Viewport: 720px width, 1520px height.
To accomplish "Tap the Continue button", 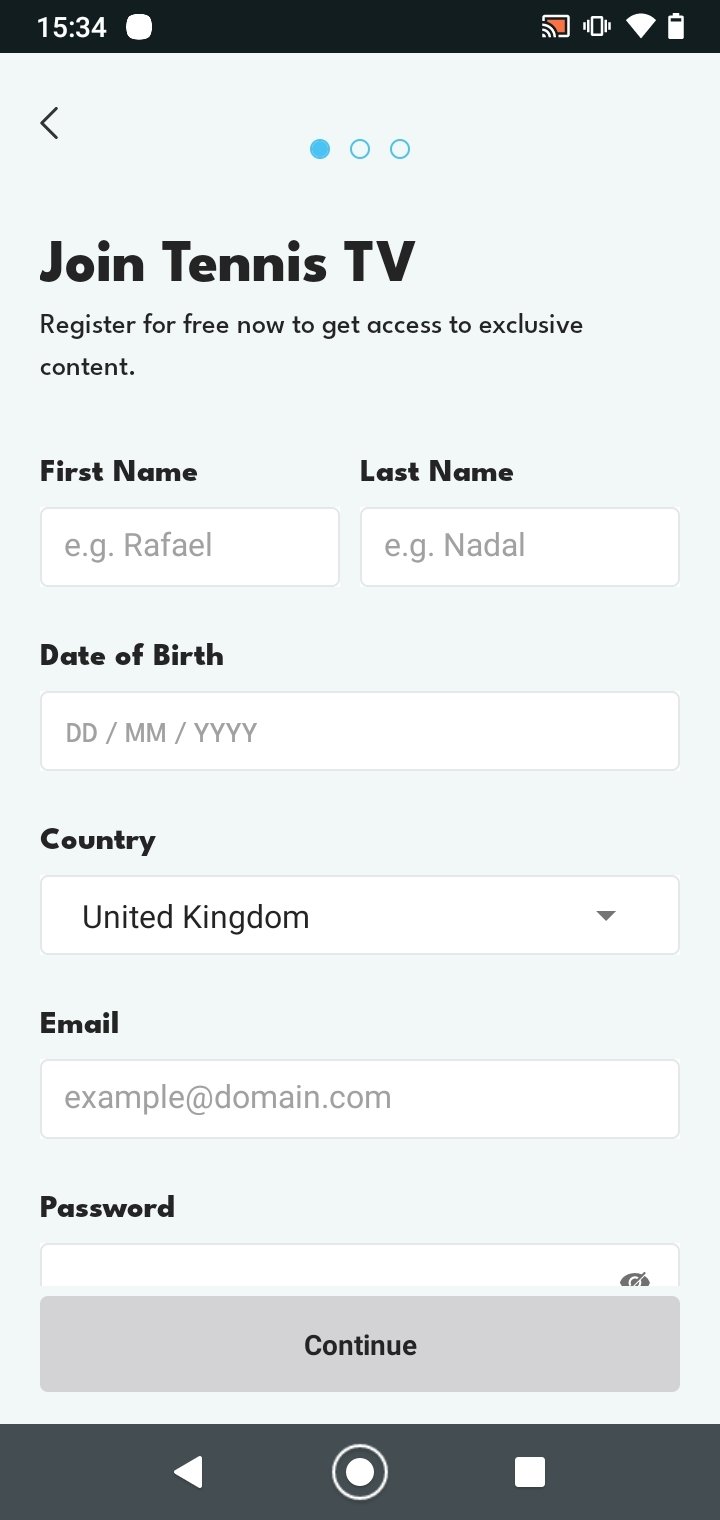I will tap(360, 1344).
